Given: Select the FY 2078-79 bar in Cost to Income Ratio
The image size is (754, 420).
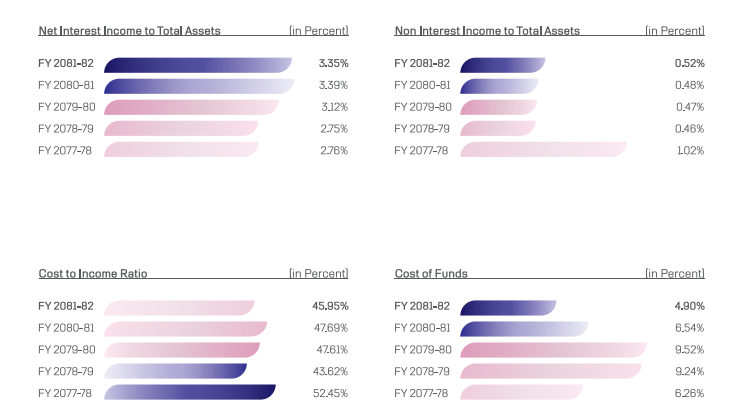Looking at the screenshot, I should pos(175,371).
